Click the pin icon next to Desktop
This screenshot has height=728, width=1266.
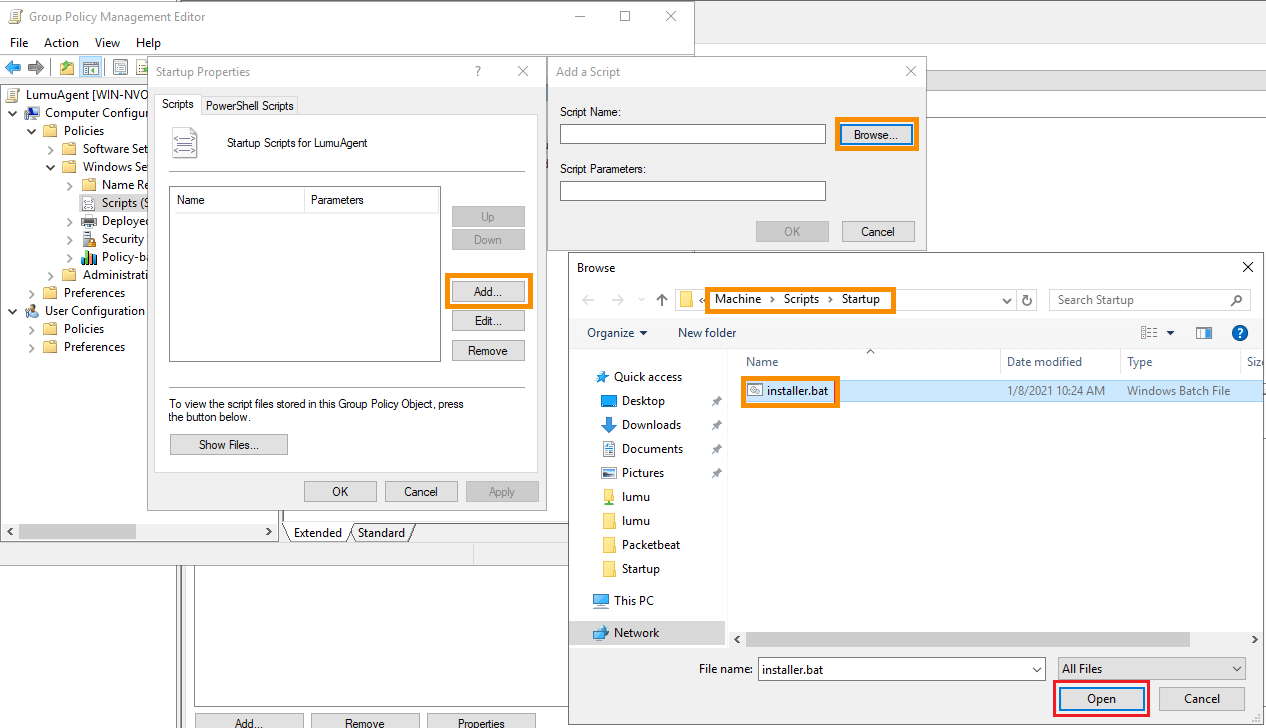pyautogui.click(x=717, y=400)
